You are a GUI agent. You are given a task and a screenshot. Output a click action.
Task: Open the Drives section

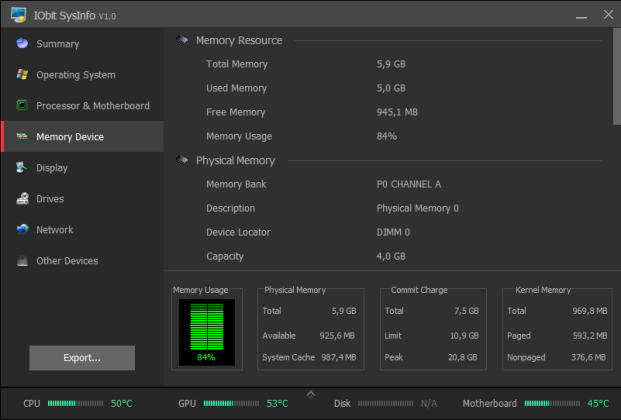point(82,198)
